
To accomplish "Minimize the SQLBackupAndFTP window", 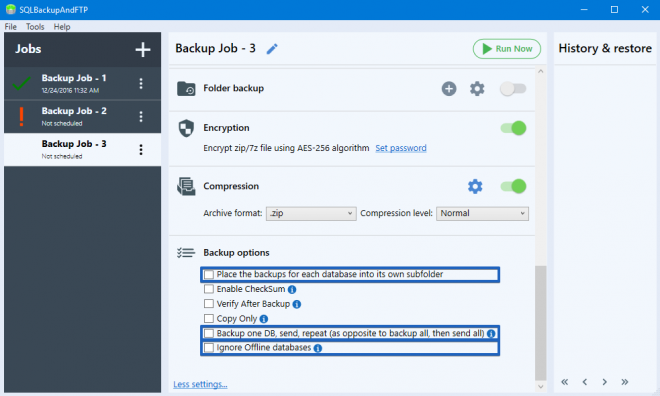I will pos(584,9).
